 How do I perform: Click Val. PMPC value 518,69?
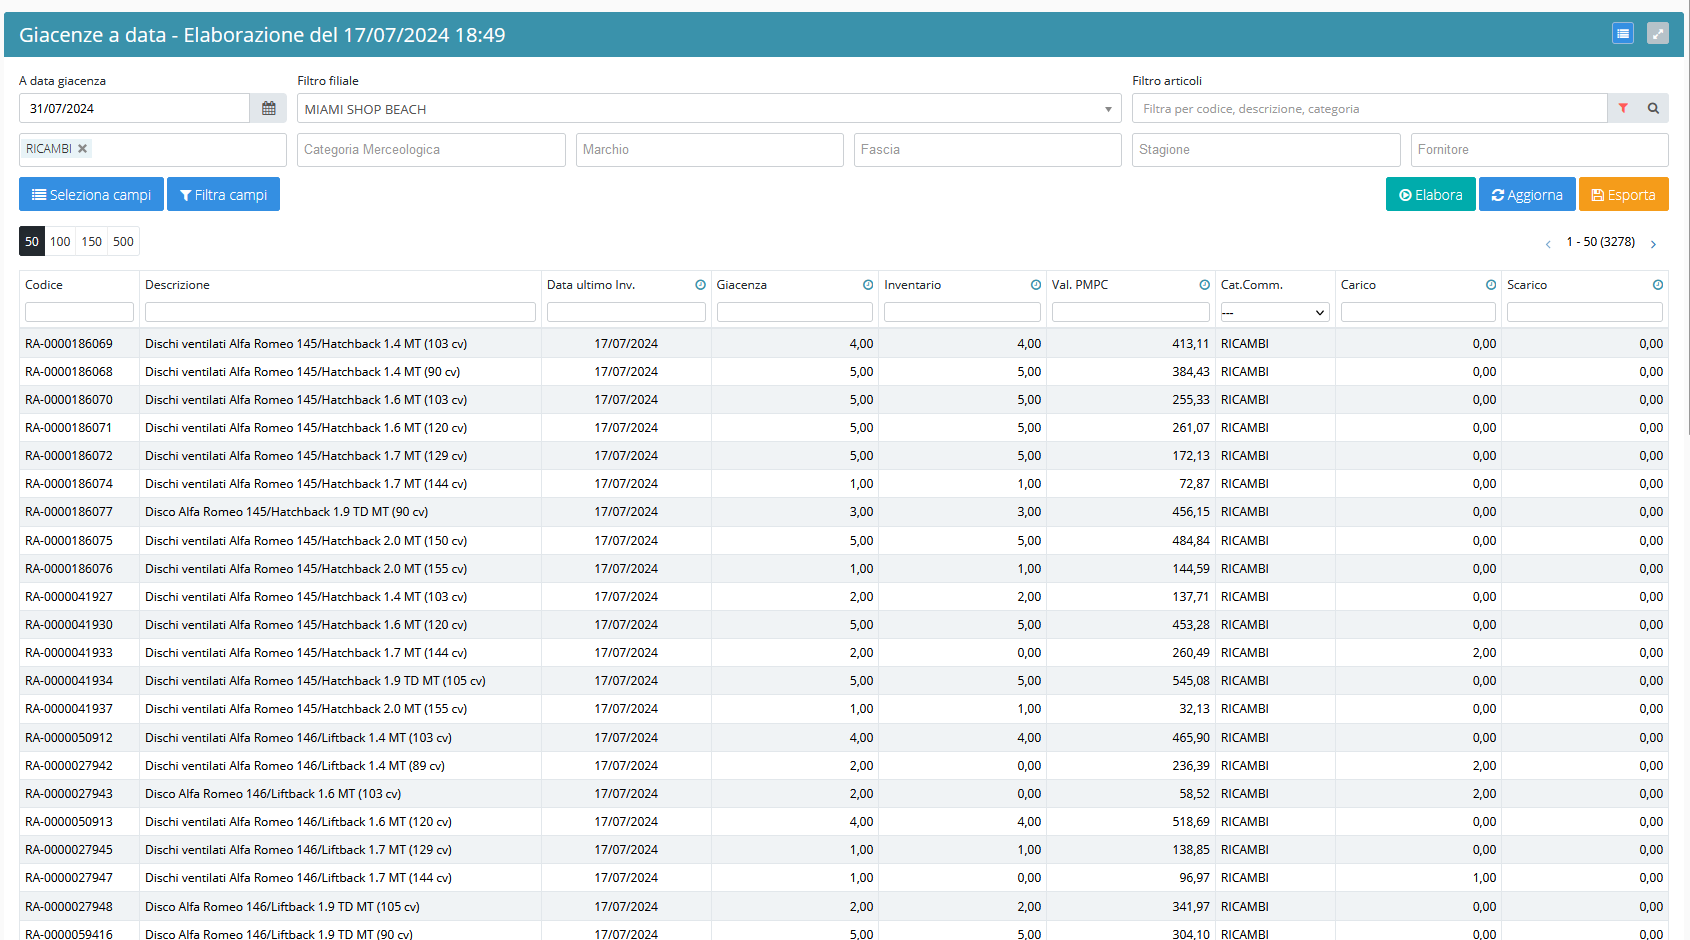tap(1190, 822)
